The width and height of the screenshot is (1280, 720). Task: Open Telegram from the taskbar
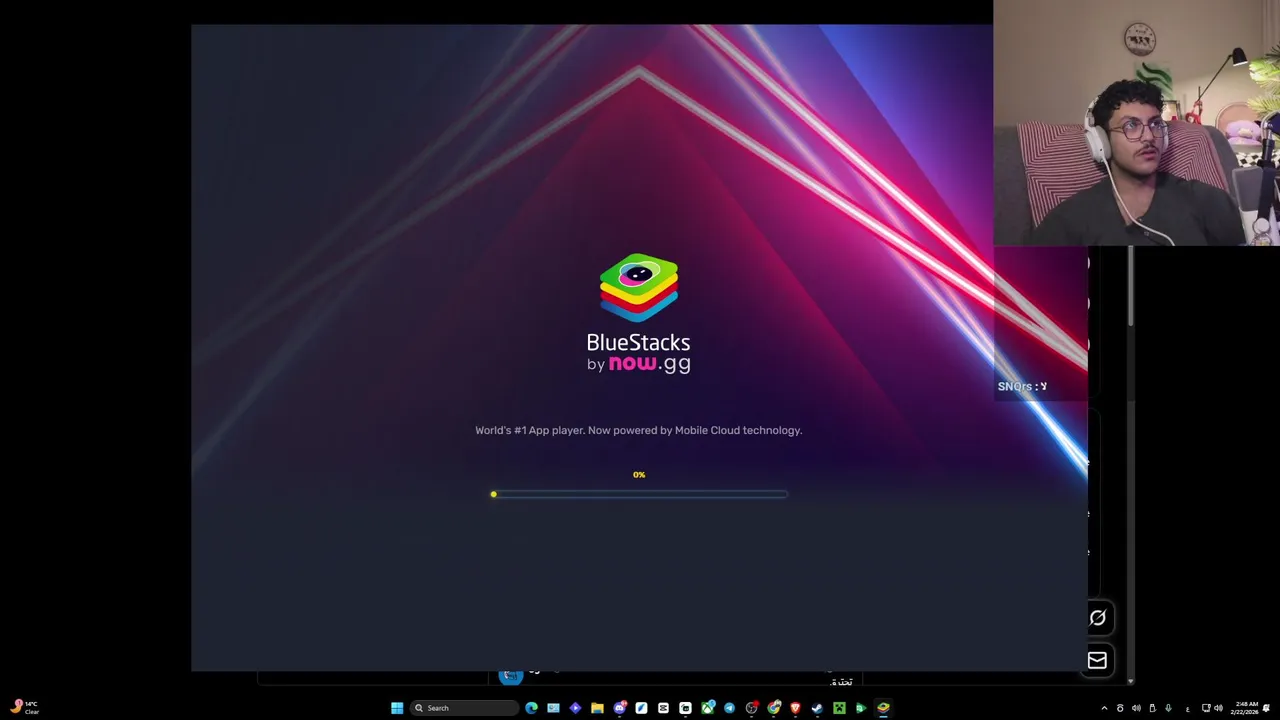point(729,708)
